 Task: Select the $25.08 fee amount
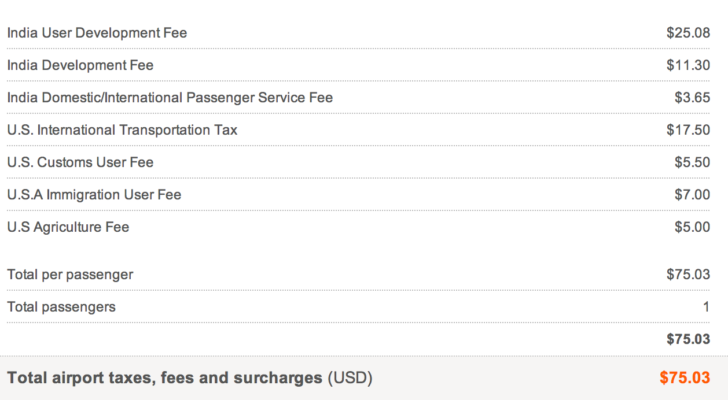click(x=688, y=33)
